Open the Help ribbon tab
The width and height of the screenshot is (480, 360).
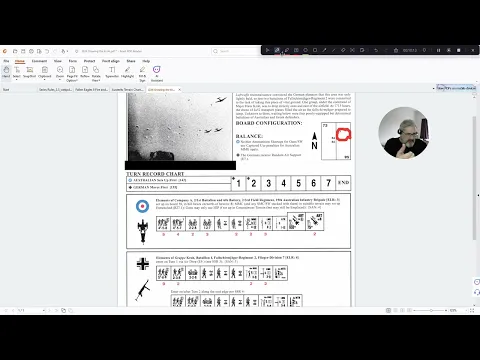click(146, 61)
